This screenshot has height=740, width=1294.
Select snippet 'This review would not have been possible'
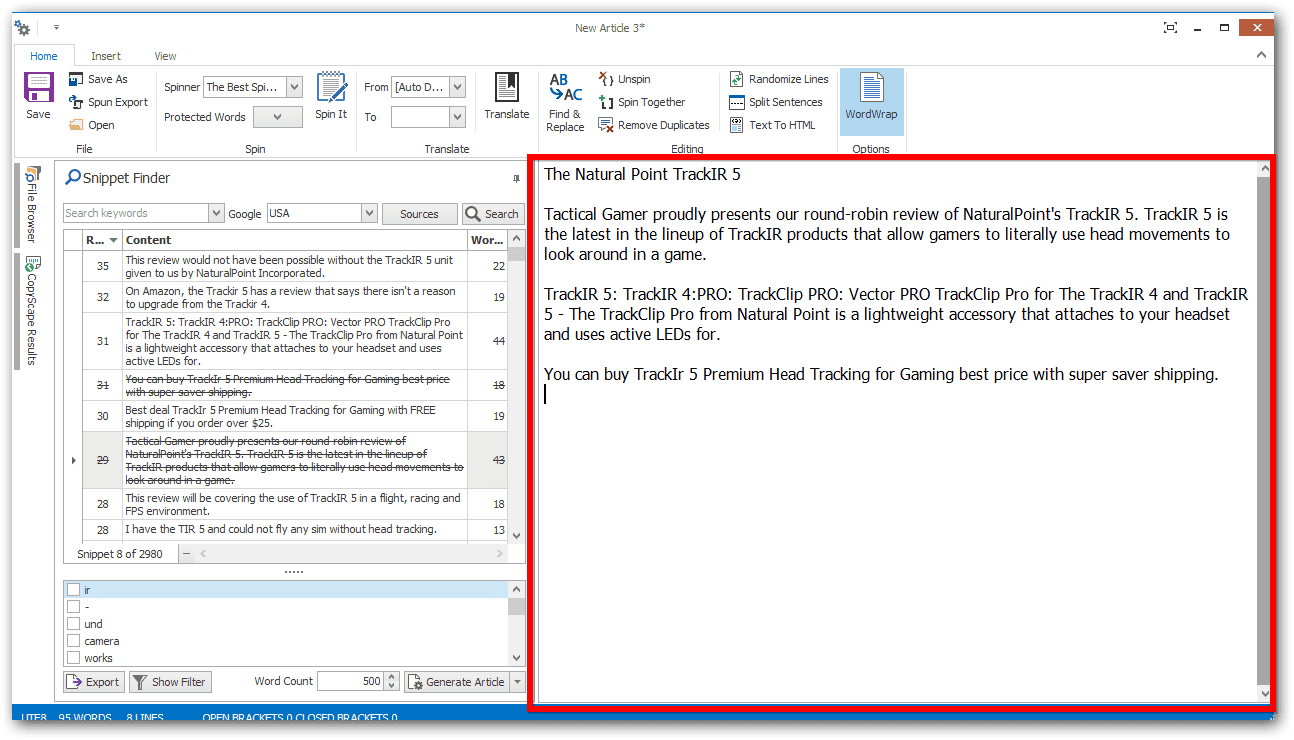click(295, 266)
